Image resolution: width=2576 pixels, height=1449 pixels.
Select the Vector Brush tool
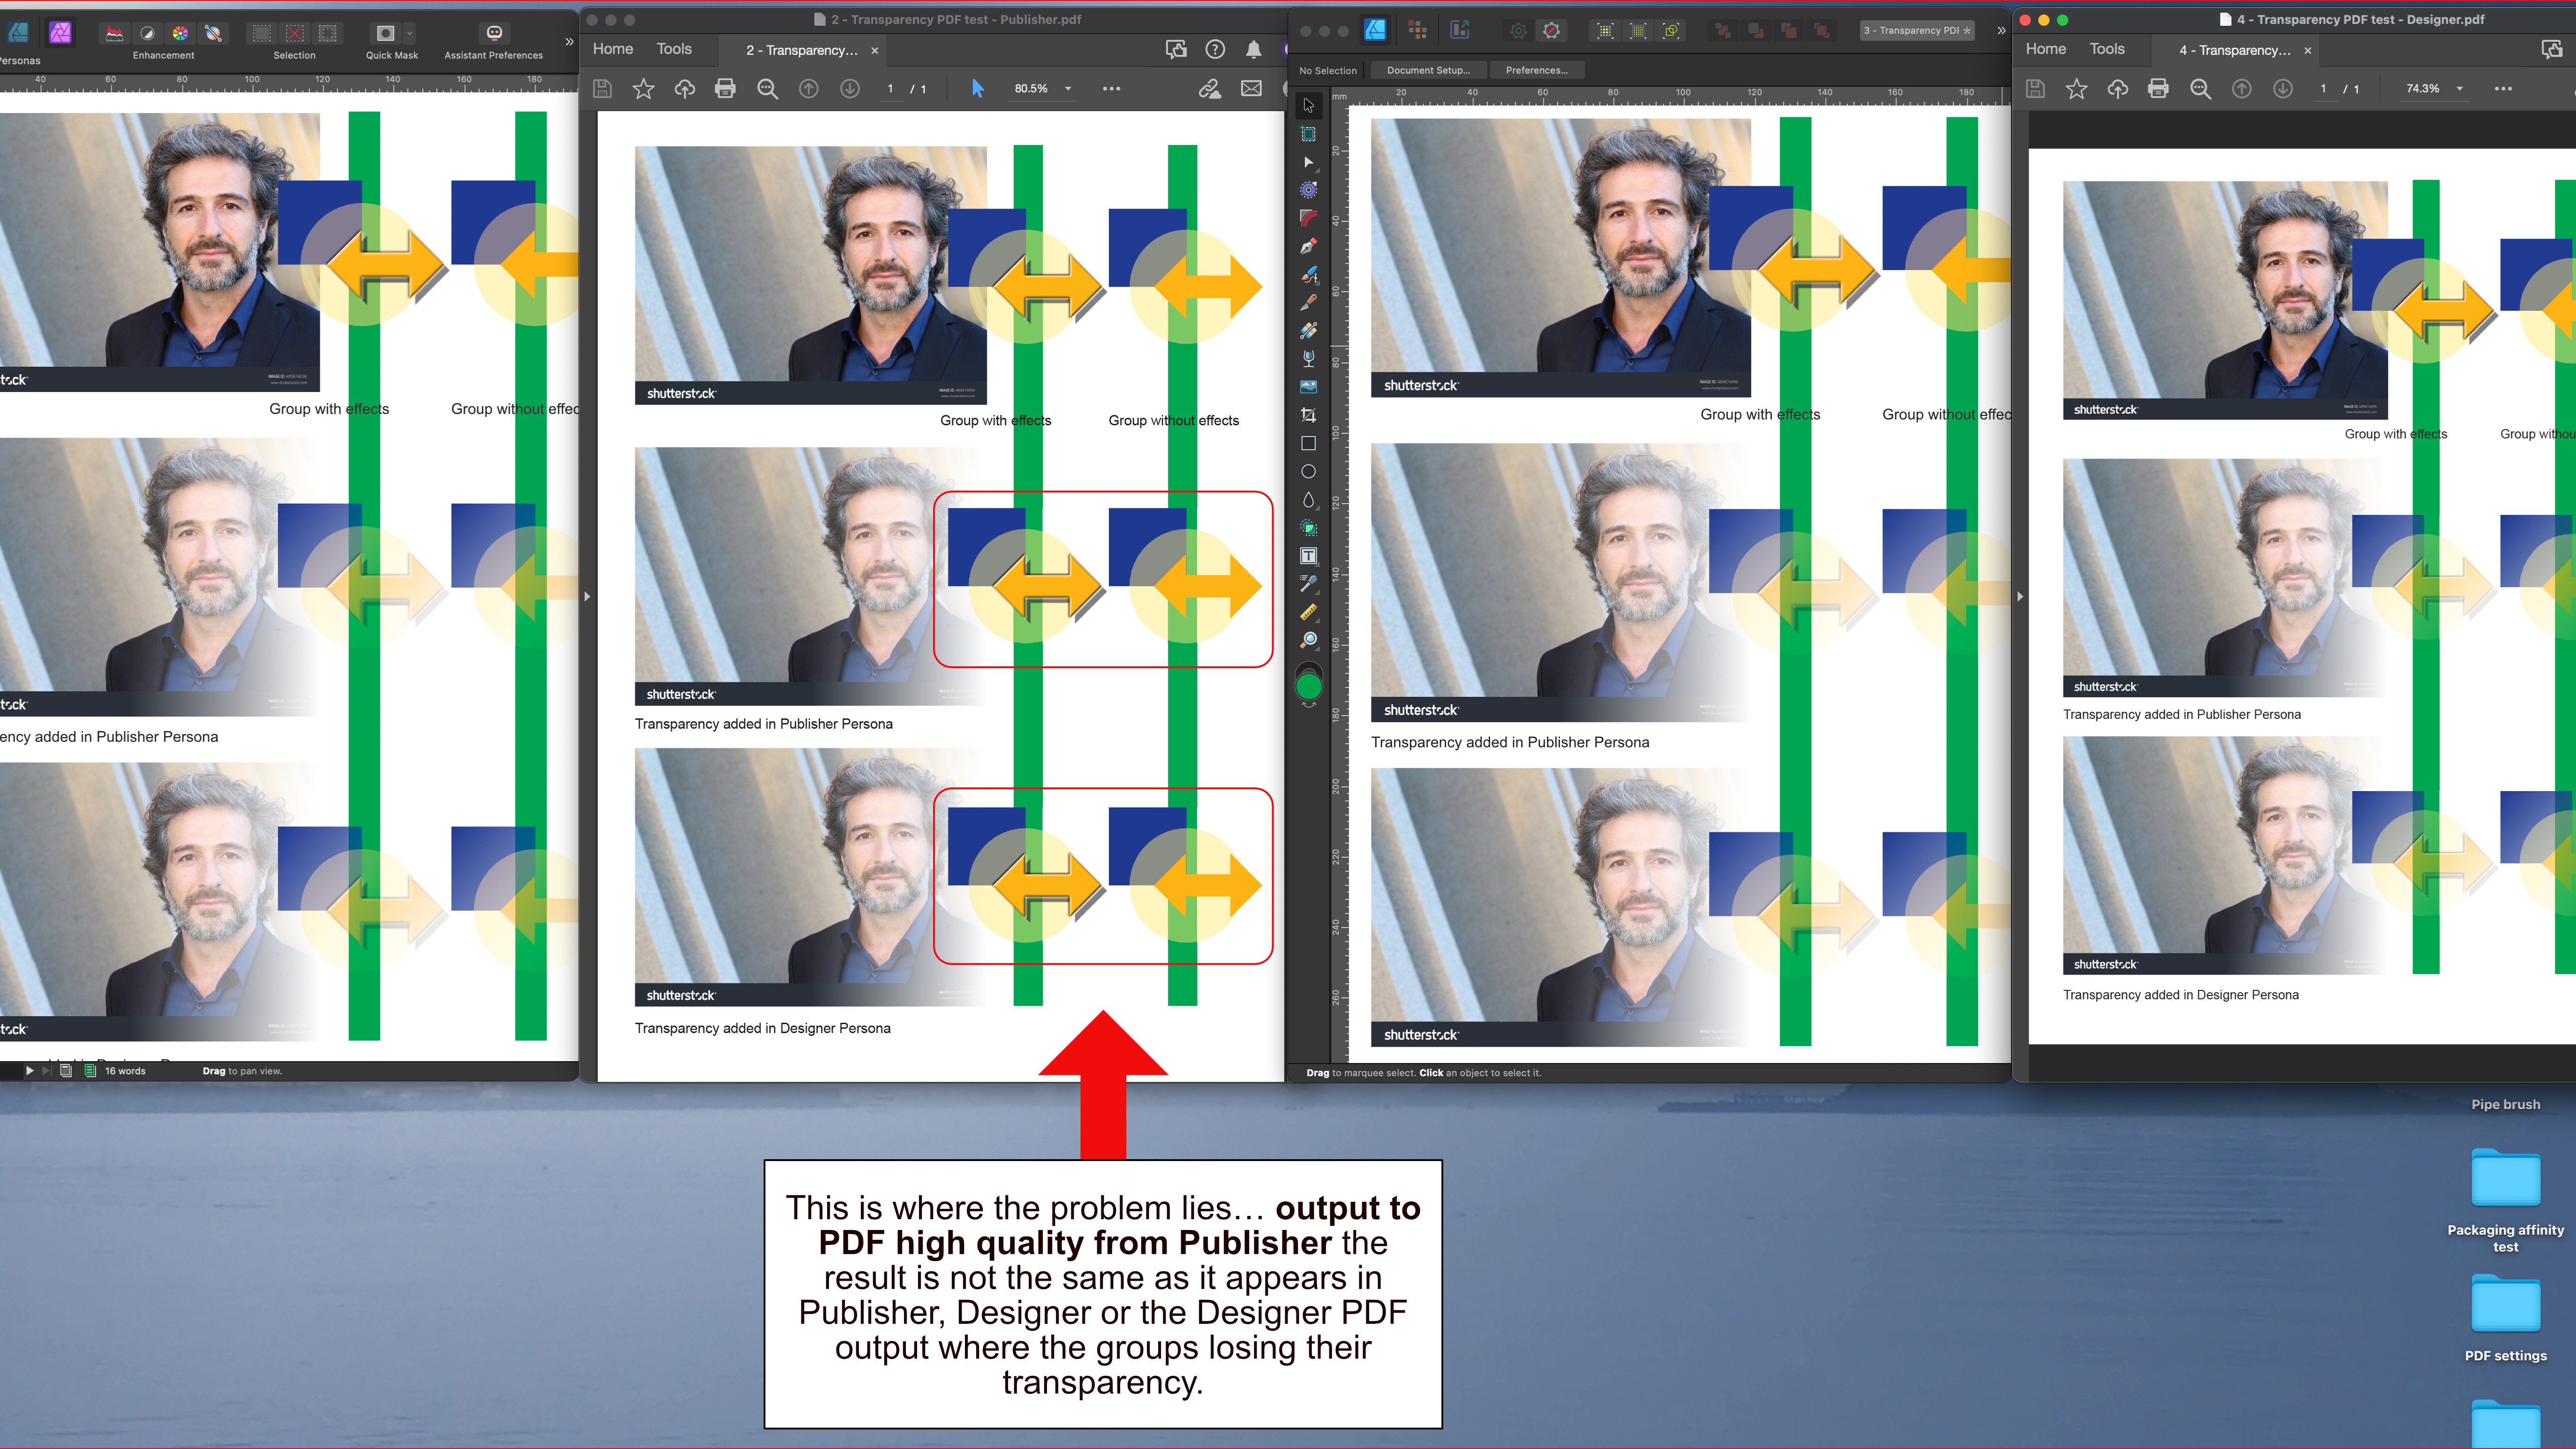tap(1308, 274)
